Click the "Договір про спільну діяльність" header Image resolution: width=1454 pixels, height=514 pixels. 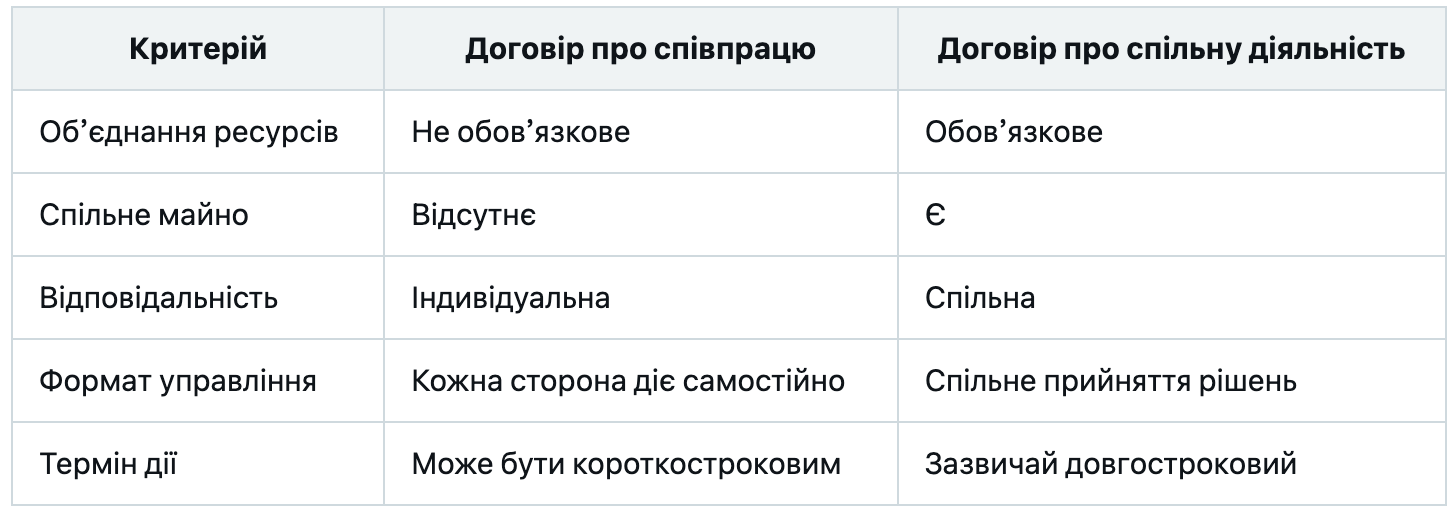tap(1171, 50)
